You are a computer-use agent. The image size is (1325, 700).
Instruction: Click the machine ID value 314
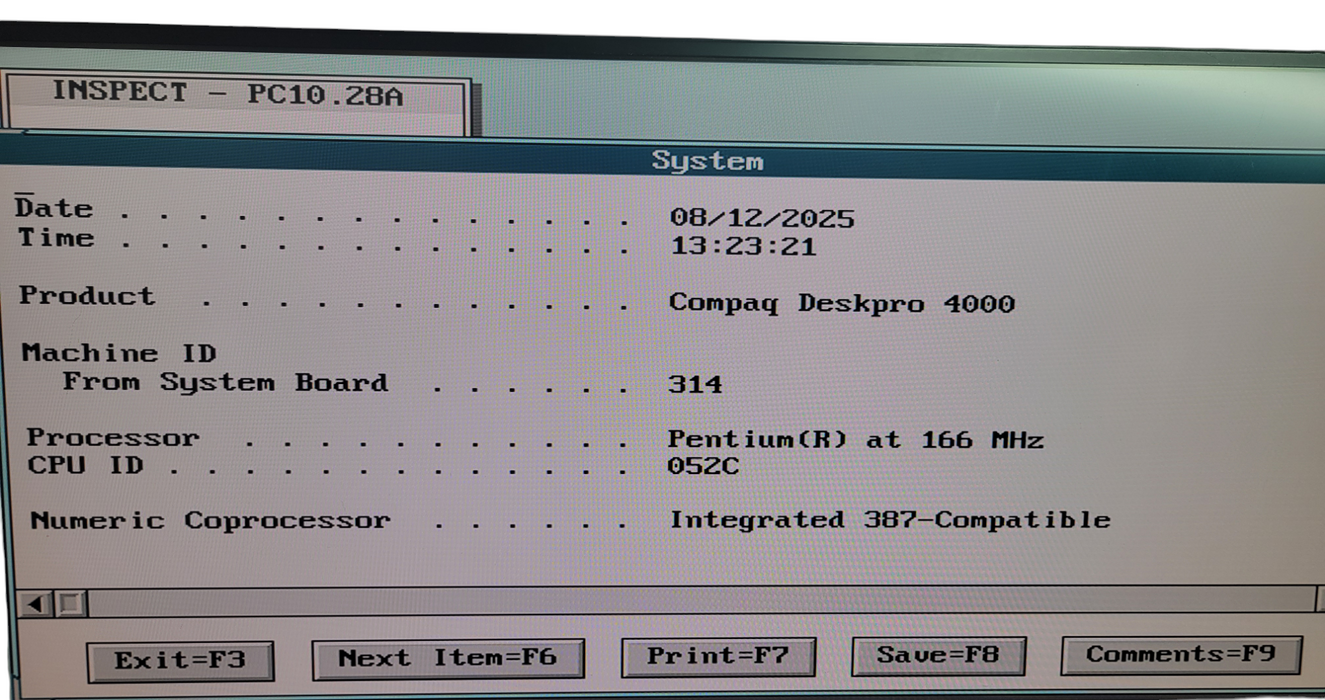tap(695, 384)
